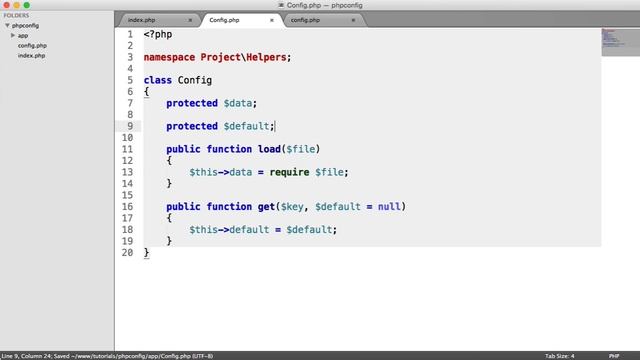Click the class keyword
The height and width of the screenshot is (360, 640).
coord(158,80)
